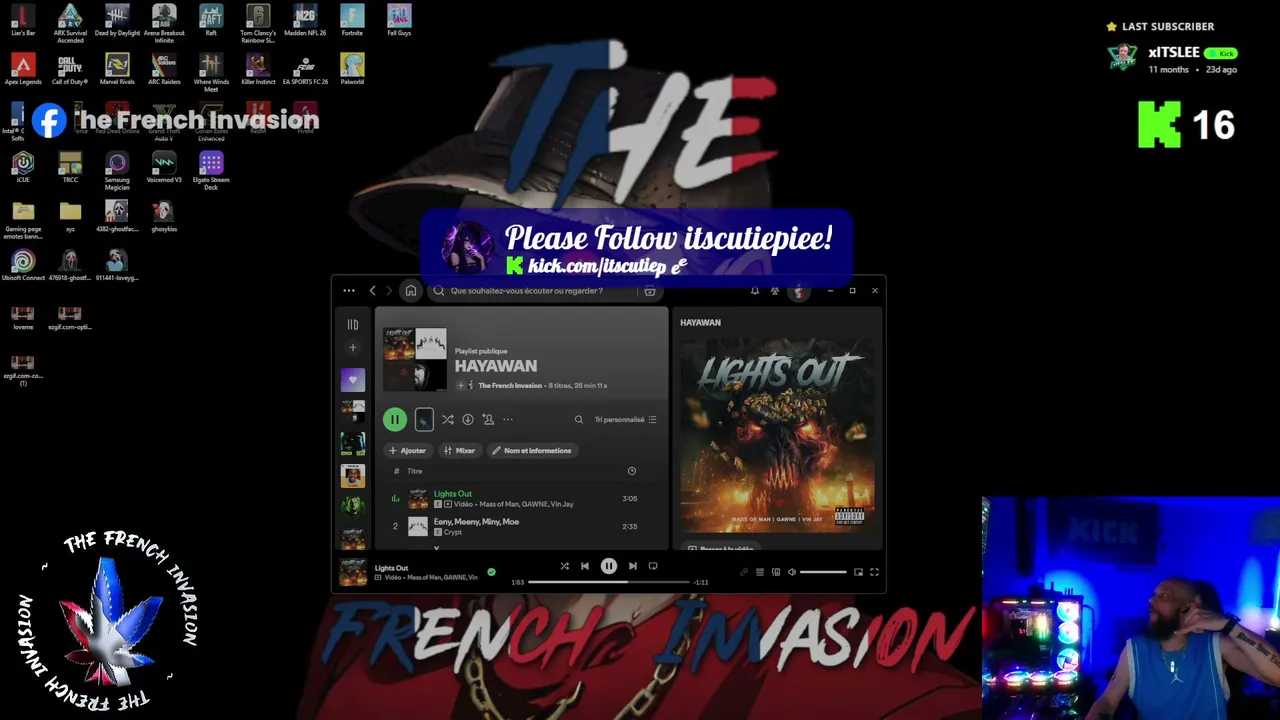Show lyrics with the microphone icon
1280x720 pixels.
click(x=743, y=572)
